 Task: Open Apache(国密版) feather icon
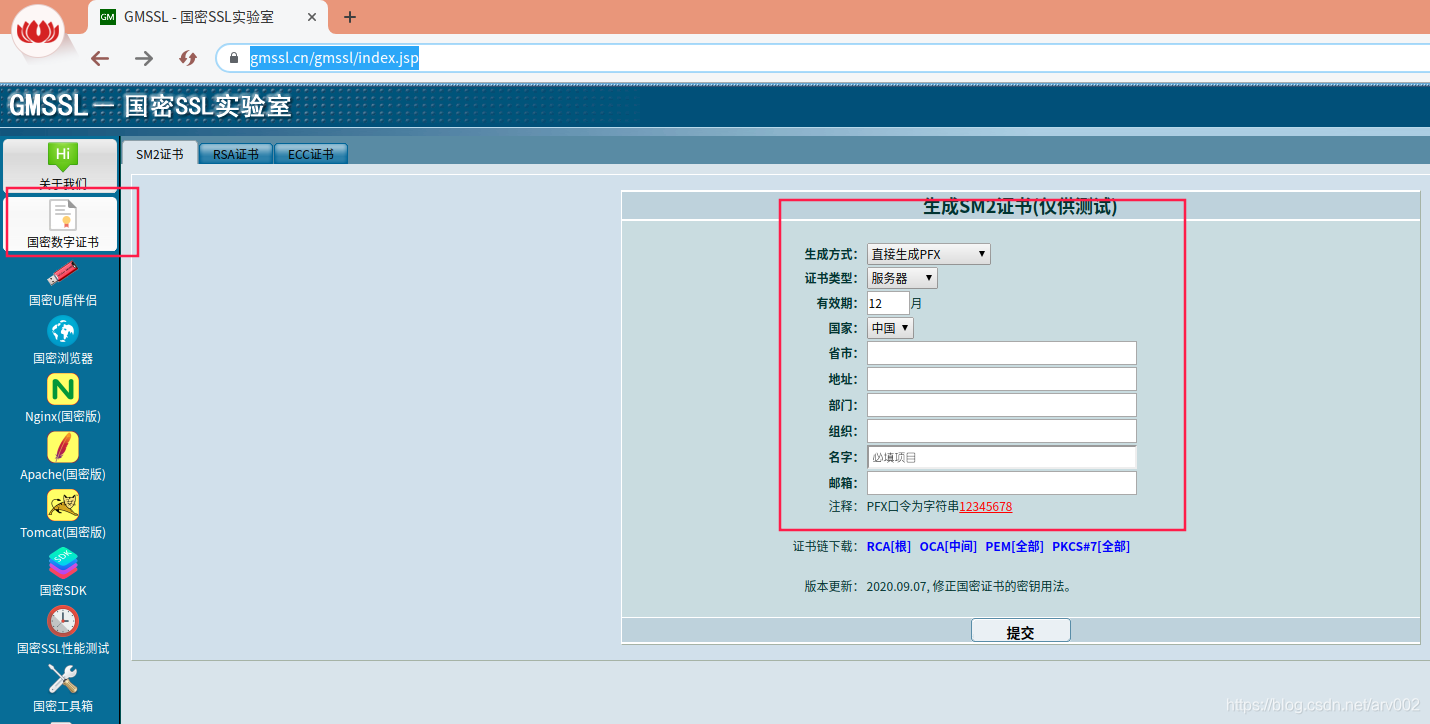tap(63, 447)
